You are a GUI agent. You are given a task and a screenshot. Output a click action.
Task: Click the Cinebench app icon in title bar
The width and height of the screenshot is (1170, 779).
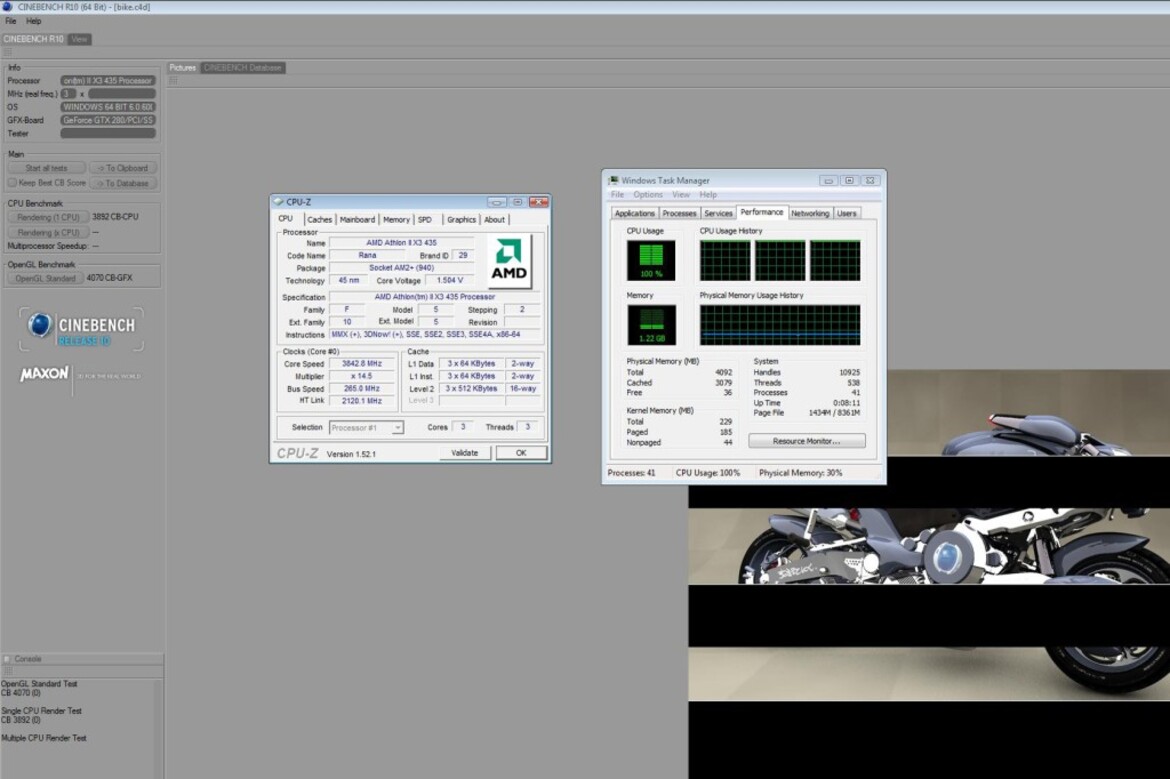(x=7, y=7)
